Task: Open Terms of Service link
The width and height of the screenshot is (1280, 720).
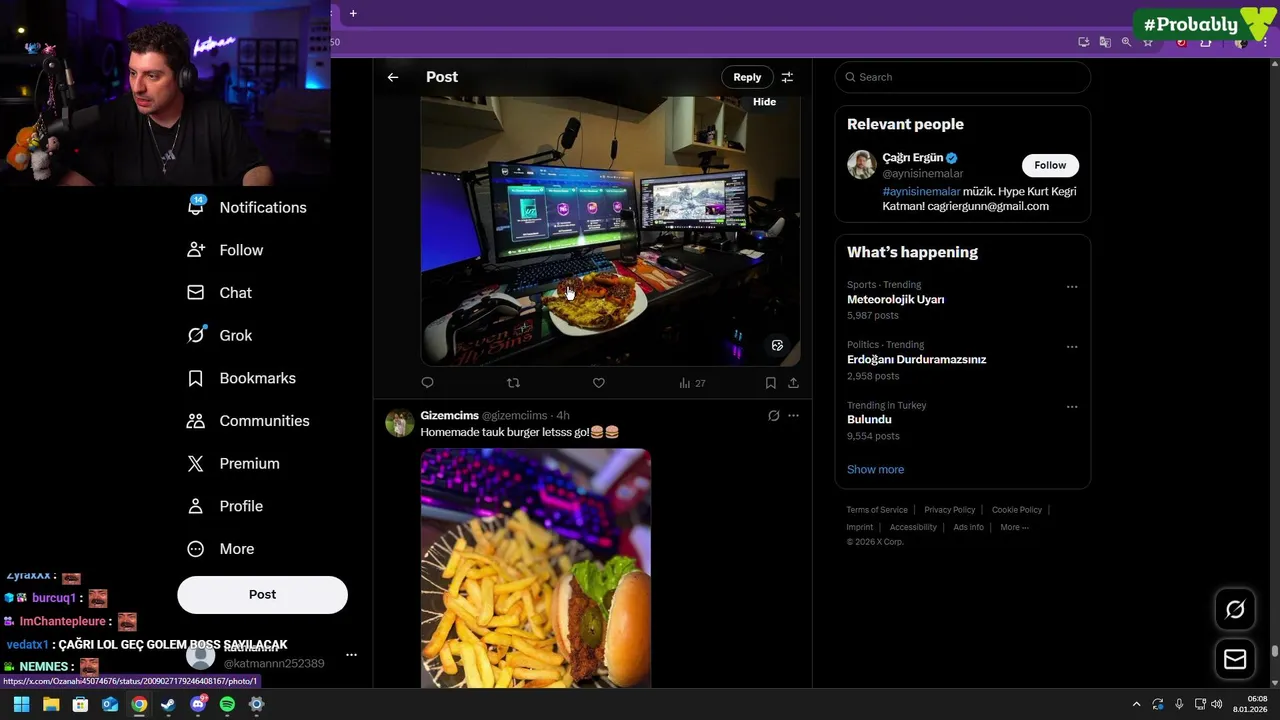Action: coord(877,510)
